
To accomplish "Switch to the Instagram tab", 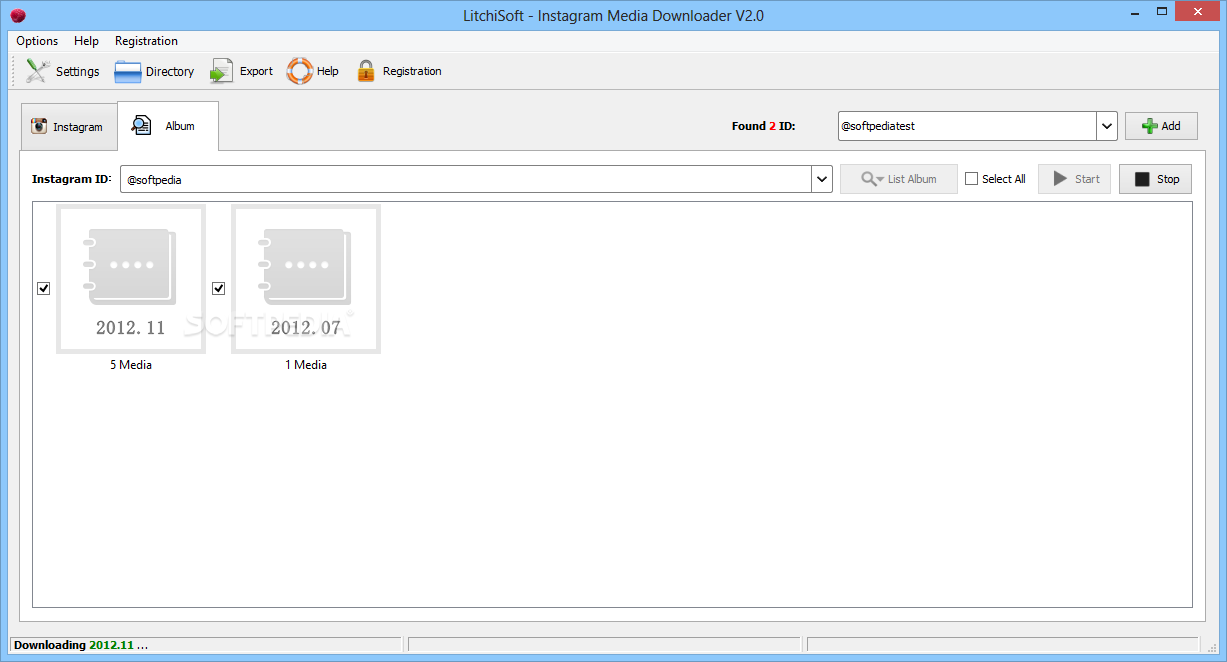I will coord(68,127).
